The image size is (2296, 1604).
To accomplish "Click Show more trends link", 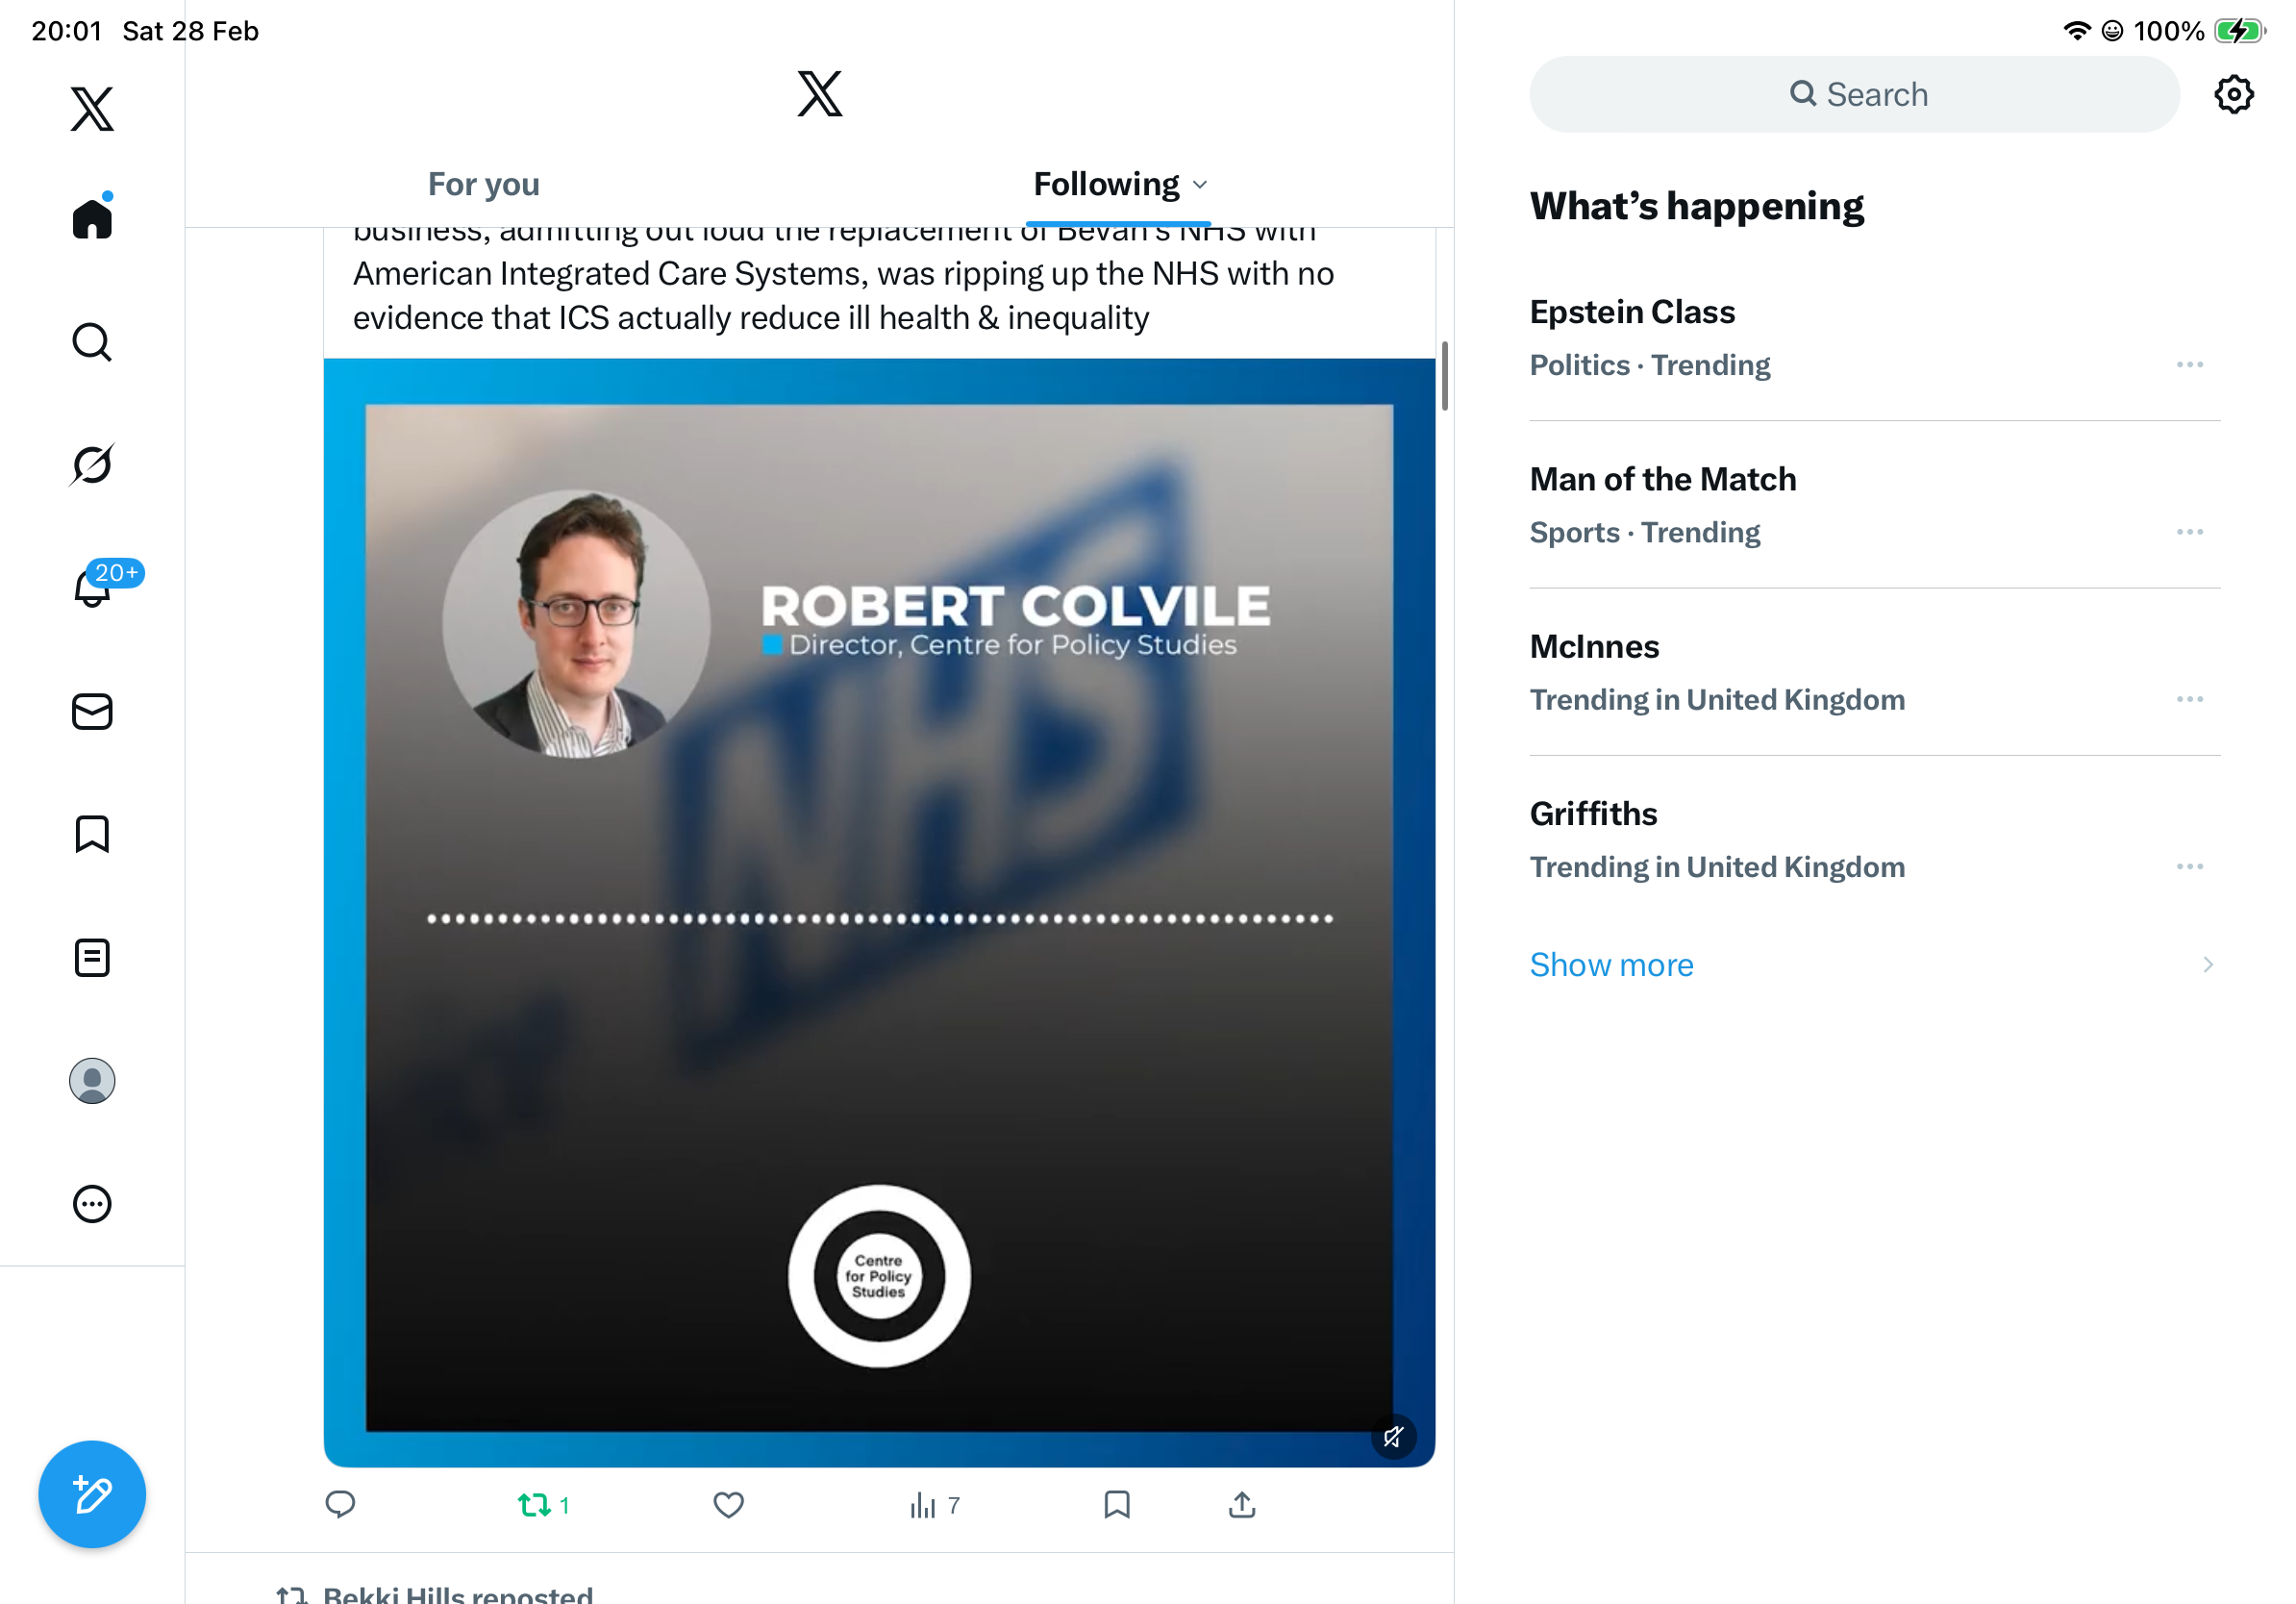I will point(1611,964).
